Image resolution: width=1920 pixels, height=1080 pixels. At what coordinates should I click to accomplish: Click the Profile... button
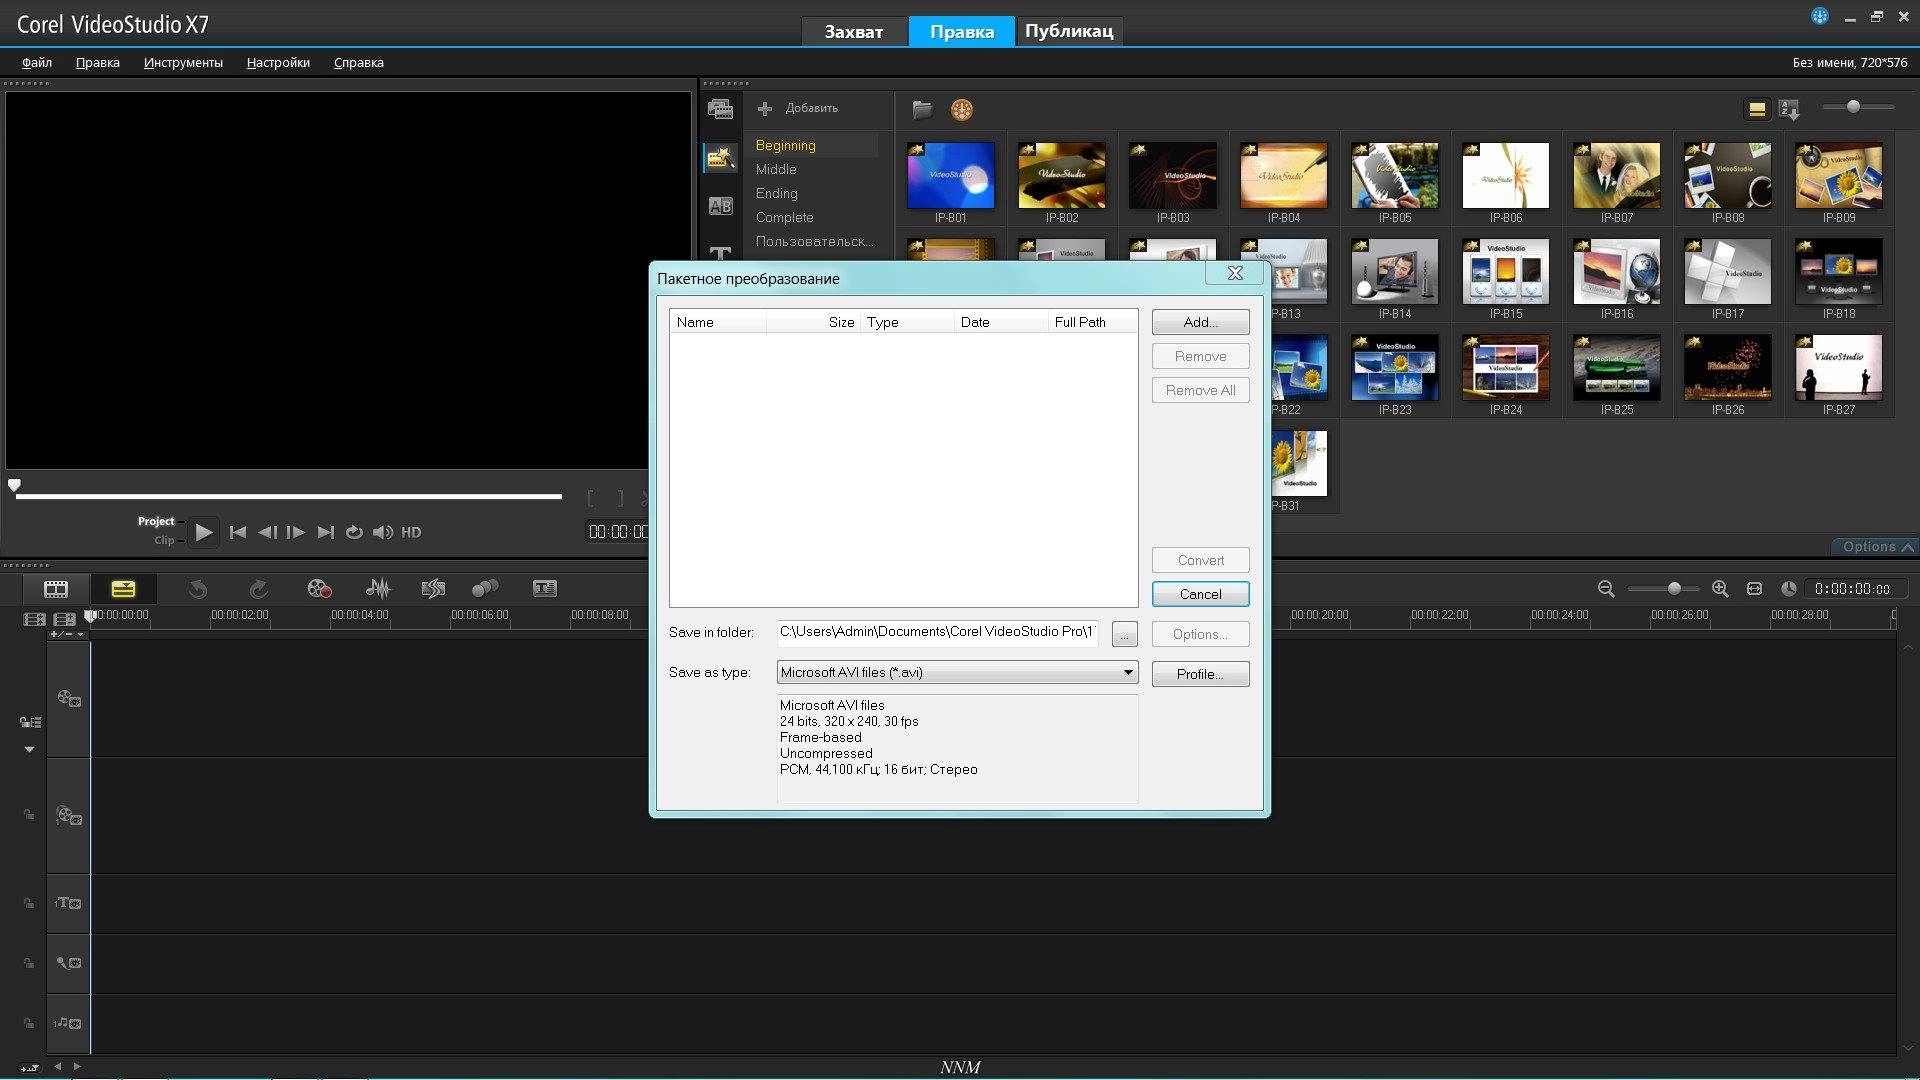pyautogui.click(x=1200, y=674)
